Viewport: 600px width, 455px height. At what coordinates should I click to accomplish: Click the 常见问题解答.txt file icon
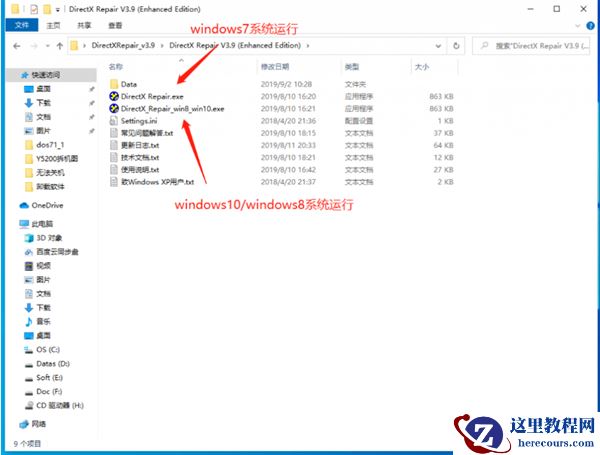click(x=114, y=133)
